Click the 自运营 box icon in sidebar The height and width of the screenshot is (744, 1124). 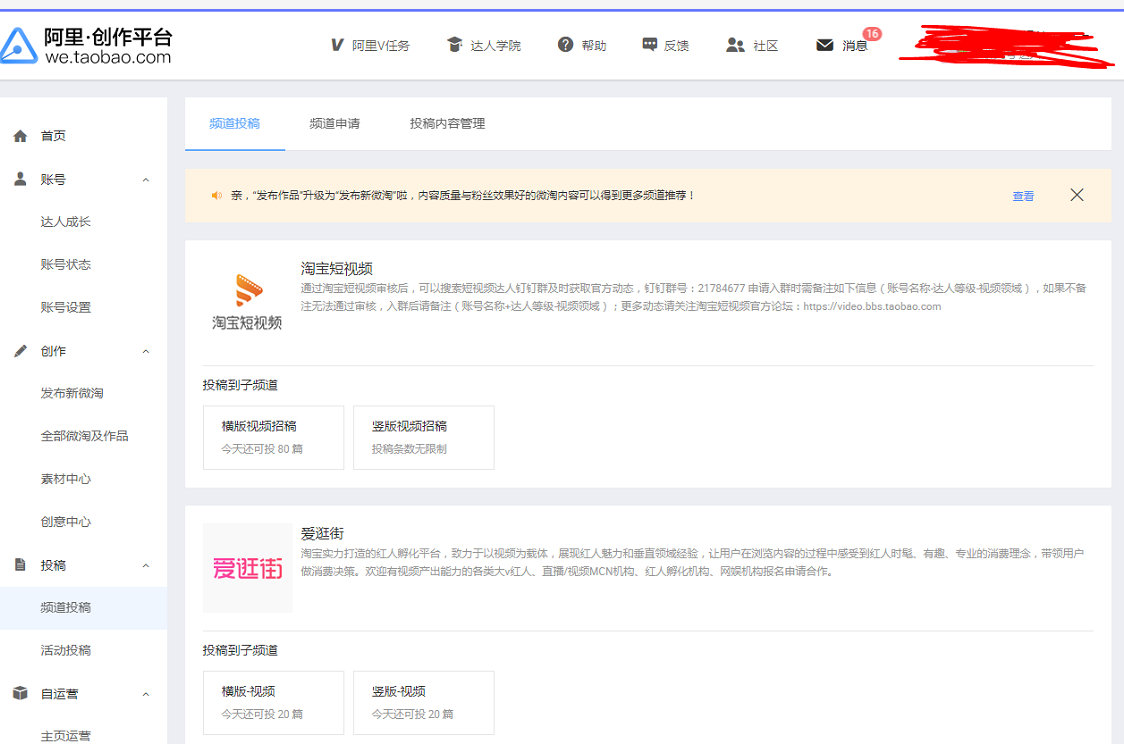(20, 693)
